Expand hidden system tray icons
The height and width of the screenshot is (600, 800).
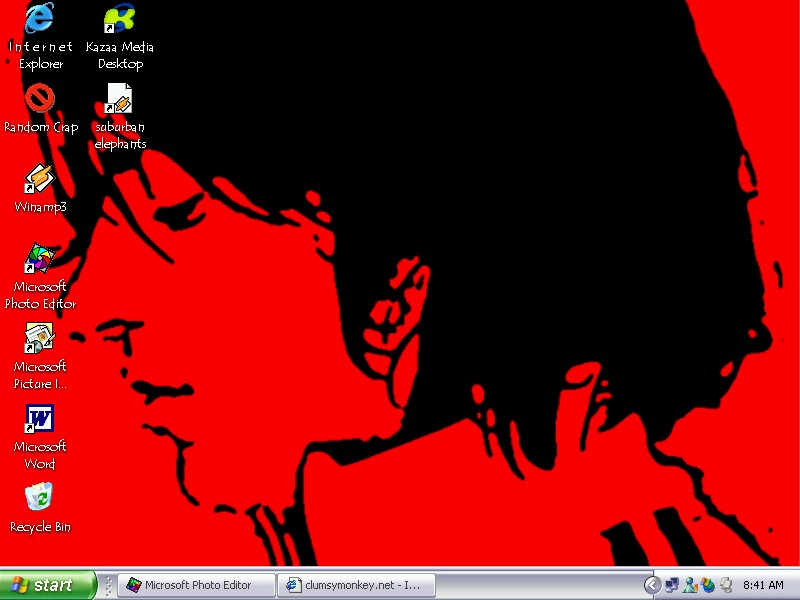click(652, 585)
